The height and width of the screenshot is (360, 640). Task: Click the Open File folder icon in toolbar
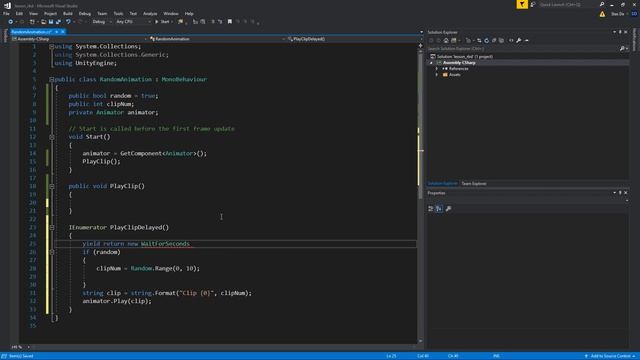pyautogui.click(x=43, y=22)
